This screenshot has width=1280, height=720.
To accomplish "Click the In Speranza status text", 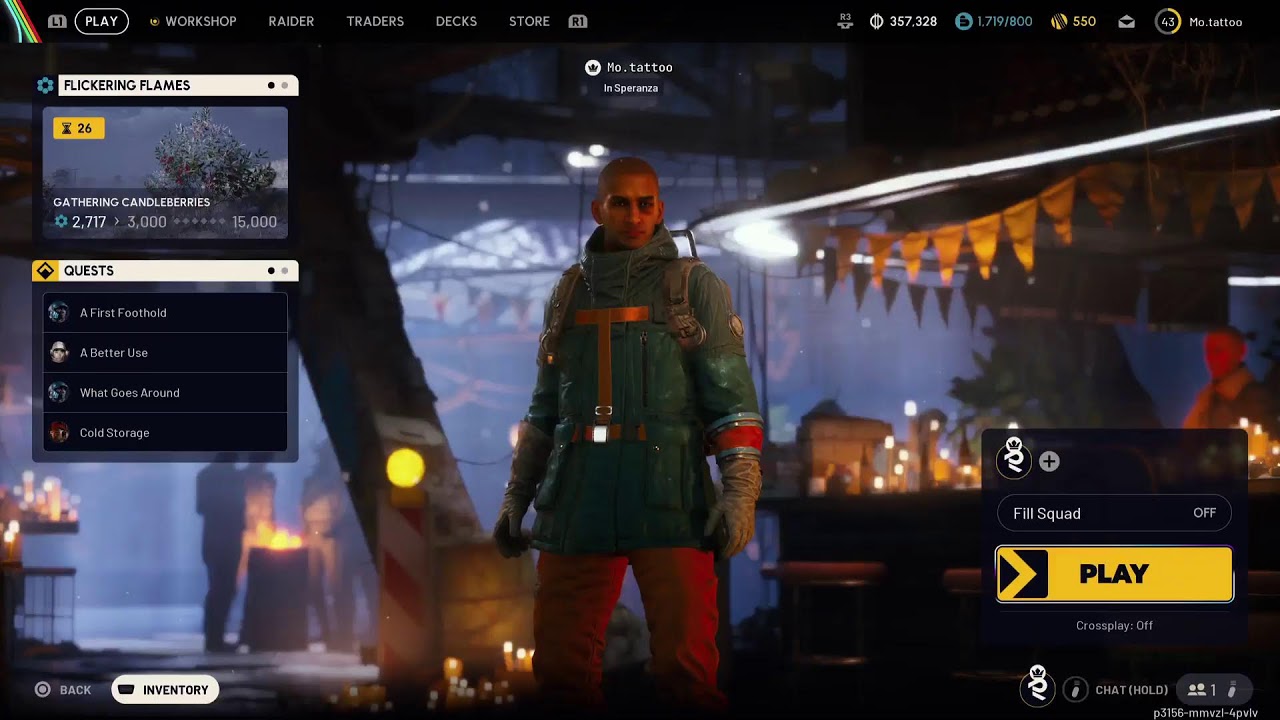I will coord(631,88).
